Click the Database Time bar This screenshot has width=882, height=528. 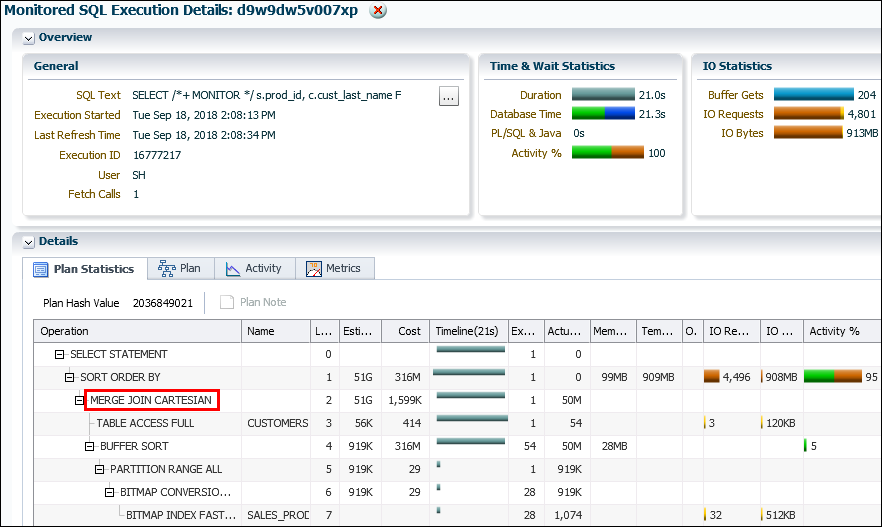coord(603,114)
